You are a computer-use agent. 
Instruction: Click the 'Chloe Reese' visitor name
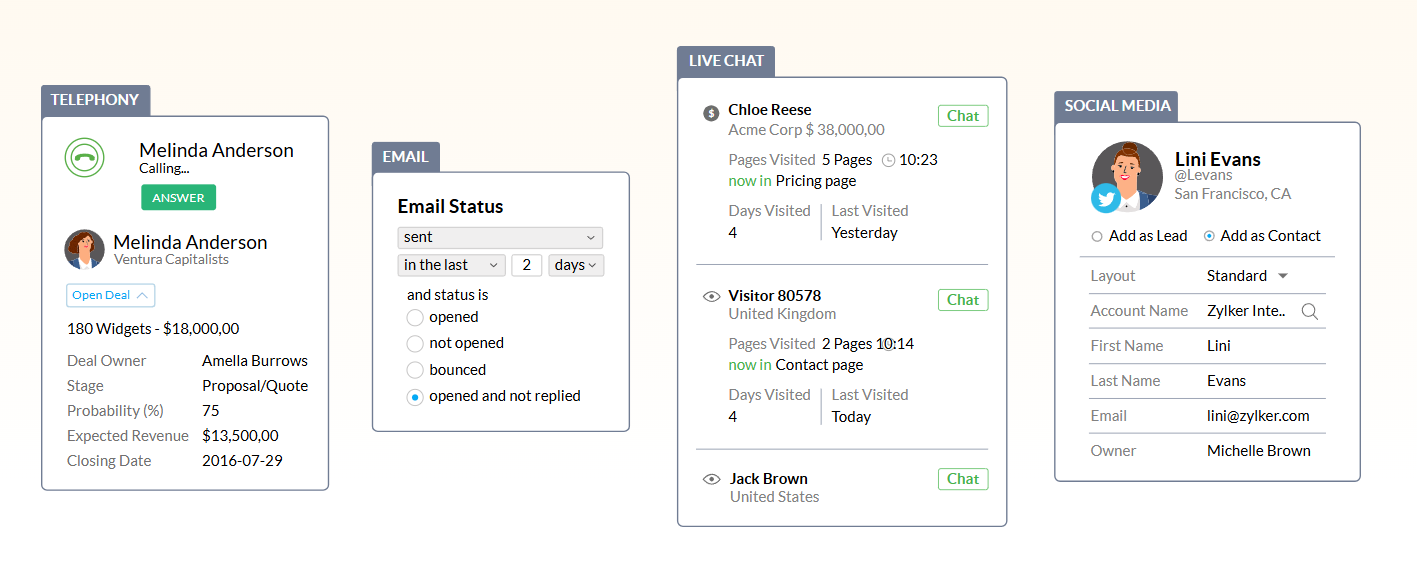pyautogui.click(x=770, y=110)
